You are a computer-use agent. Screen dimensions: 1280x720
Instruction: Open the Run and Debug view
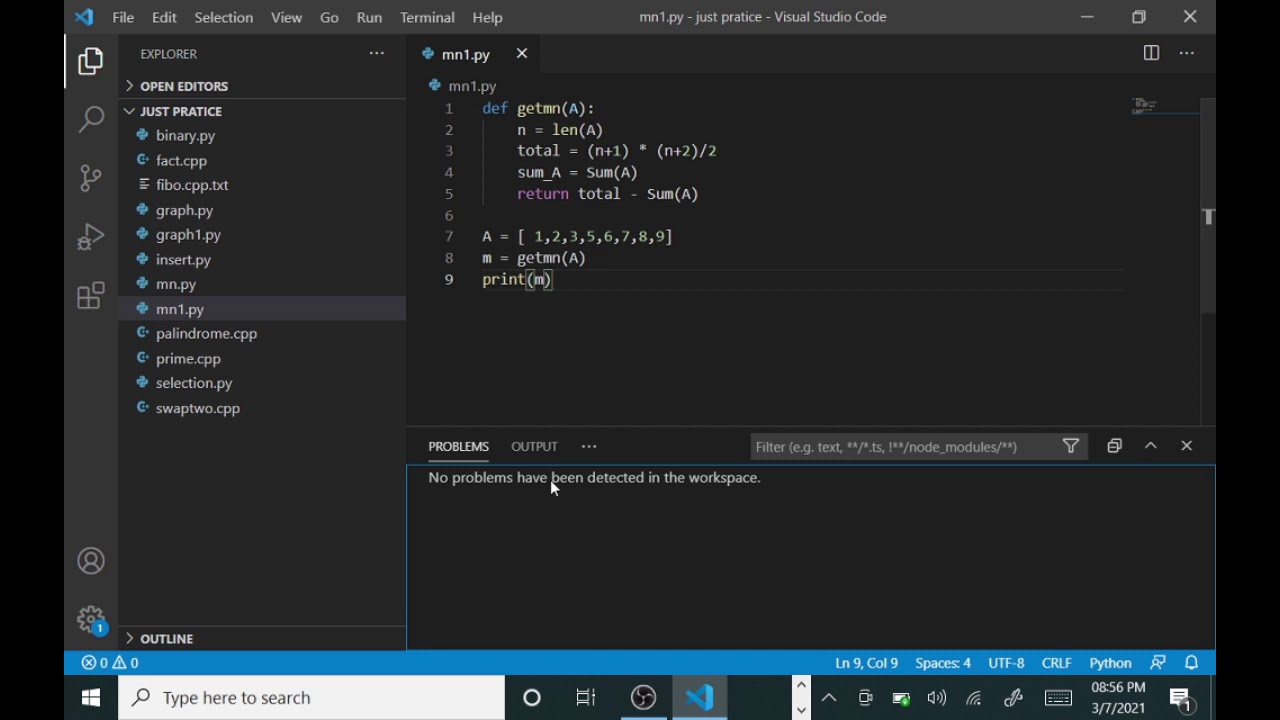(91, 237)
